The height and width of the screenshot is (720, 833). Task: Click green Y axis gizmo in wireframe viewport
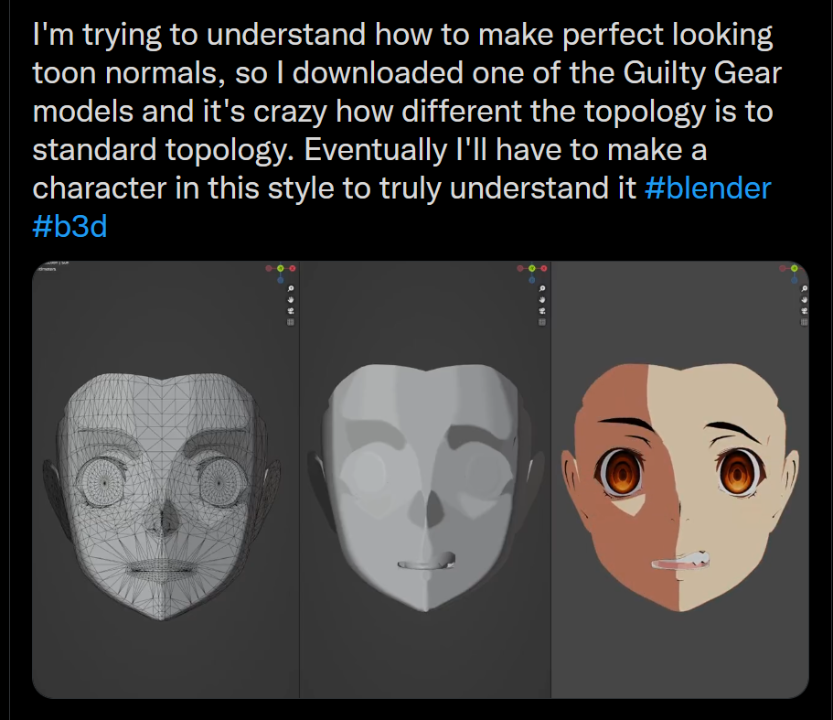[x=280, y=268]
